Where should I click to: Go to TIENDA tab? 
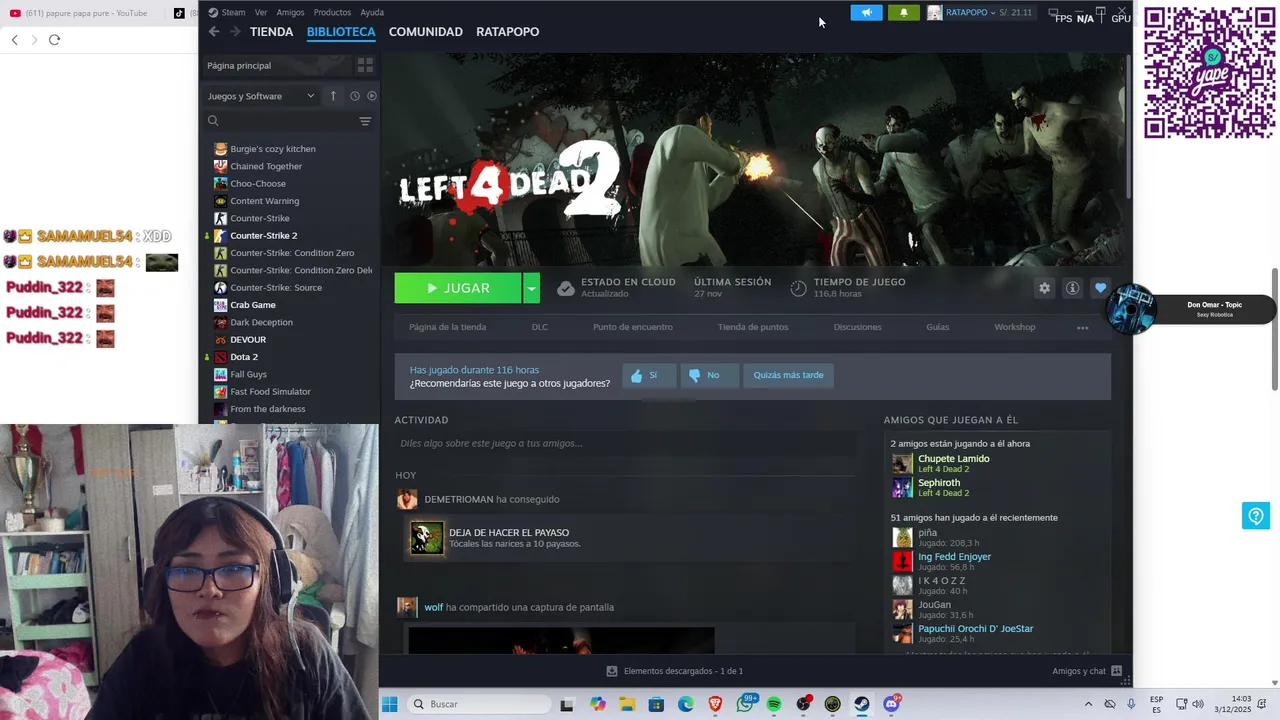[271, 32]
